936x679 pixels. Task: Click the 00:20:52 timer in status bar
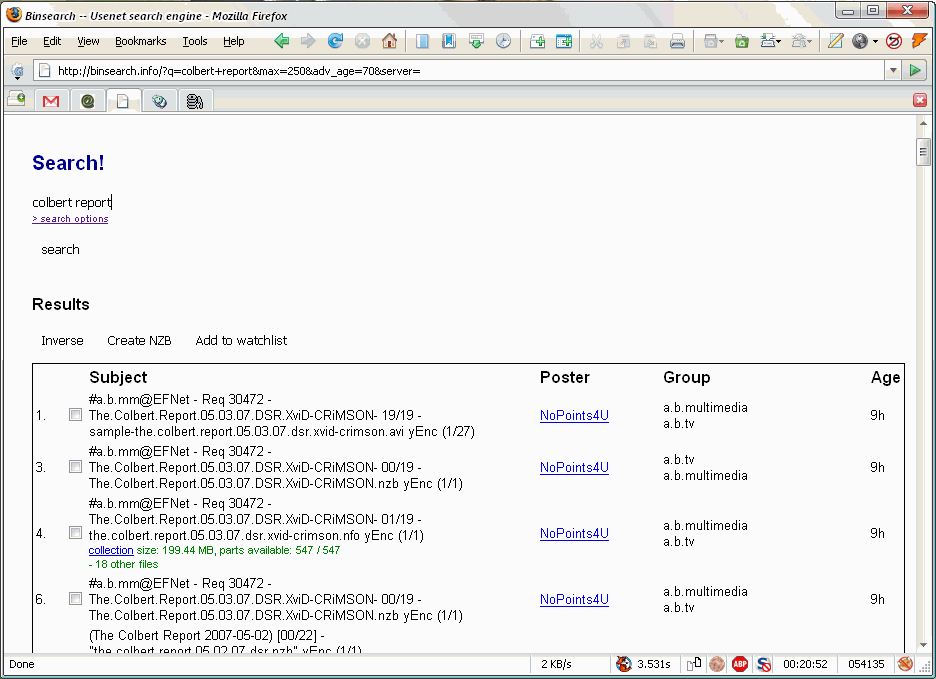point(805,664)
